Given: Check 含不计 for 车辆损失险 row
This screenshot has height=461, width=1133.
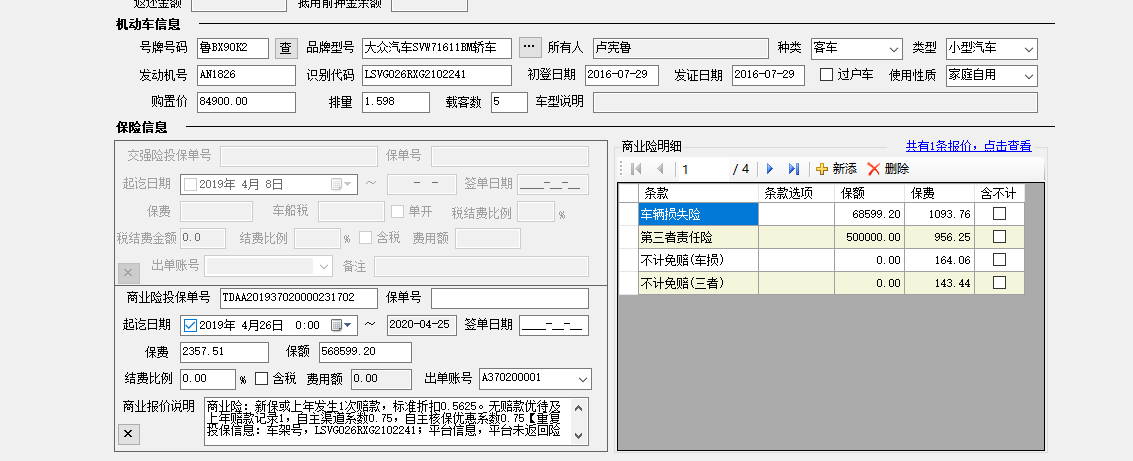Looking at the screenshot, I should [x=999, y=214].
